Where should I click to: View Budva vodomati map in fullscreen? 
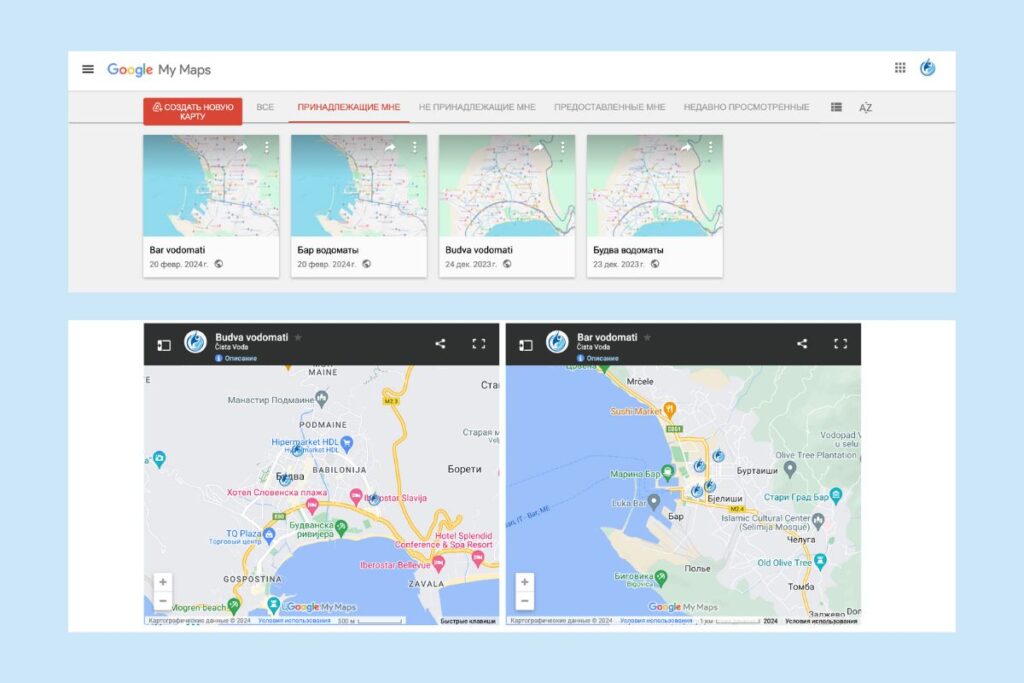coord(479,343)
